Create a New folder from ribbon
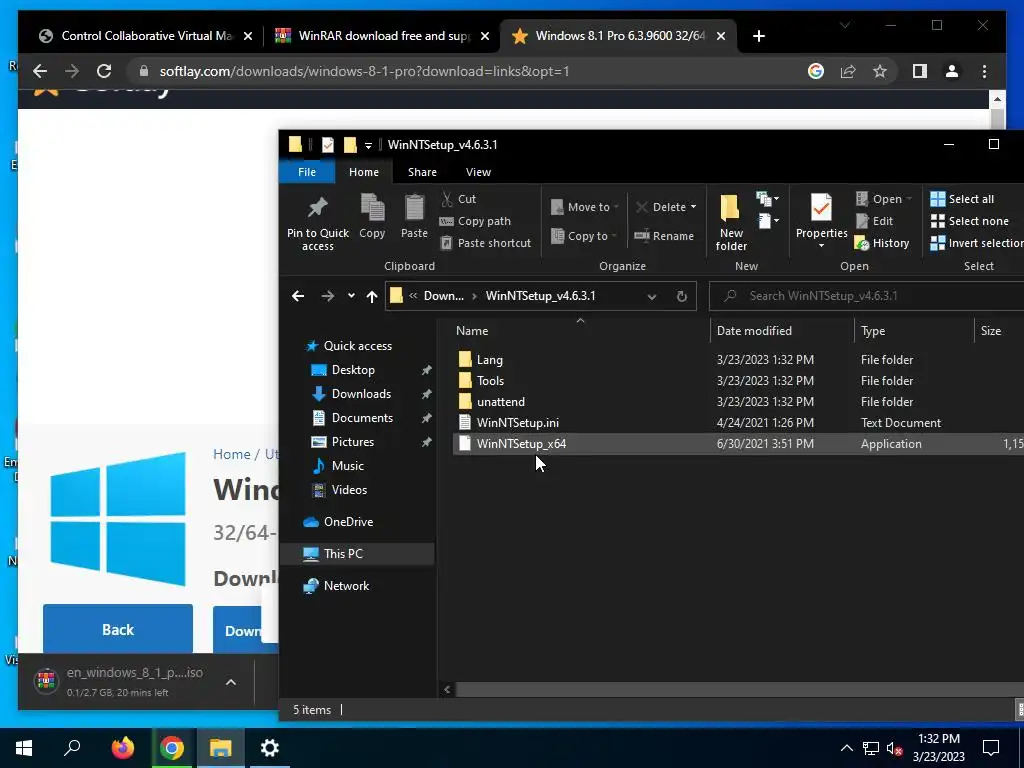The height and width of the screenshot is (768, 1024). pos(731,223)
